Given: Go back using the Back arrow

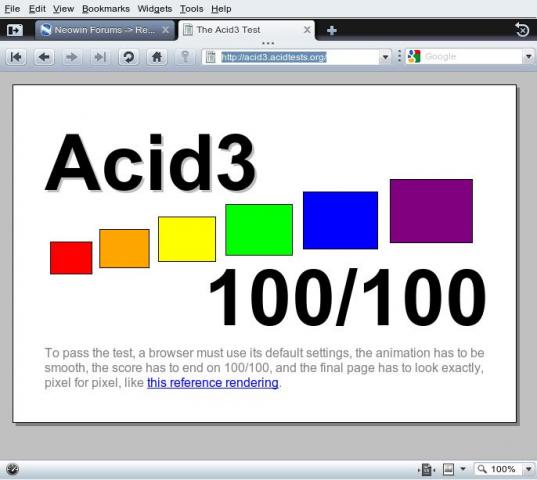Looking at the screenshot, I should (x=44, y=57).
